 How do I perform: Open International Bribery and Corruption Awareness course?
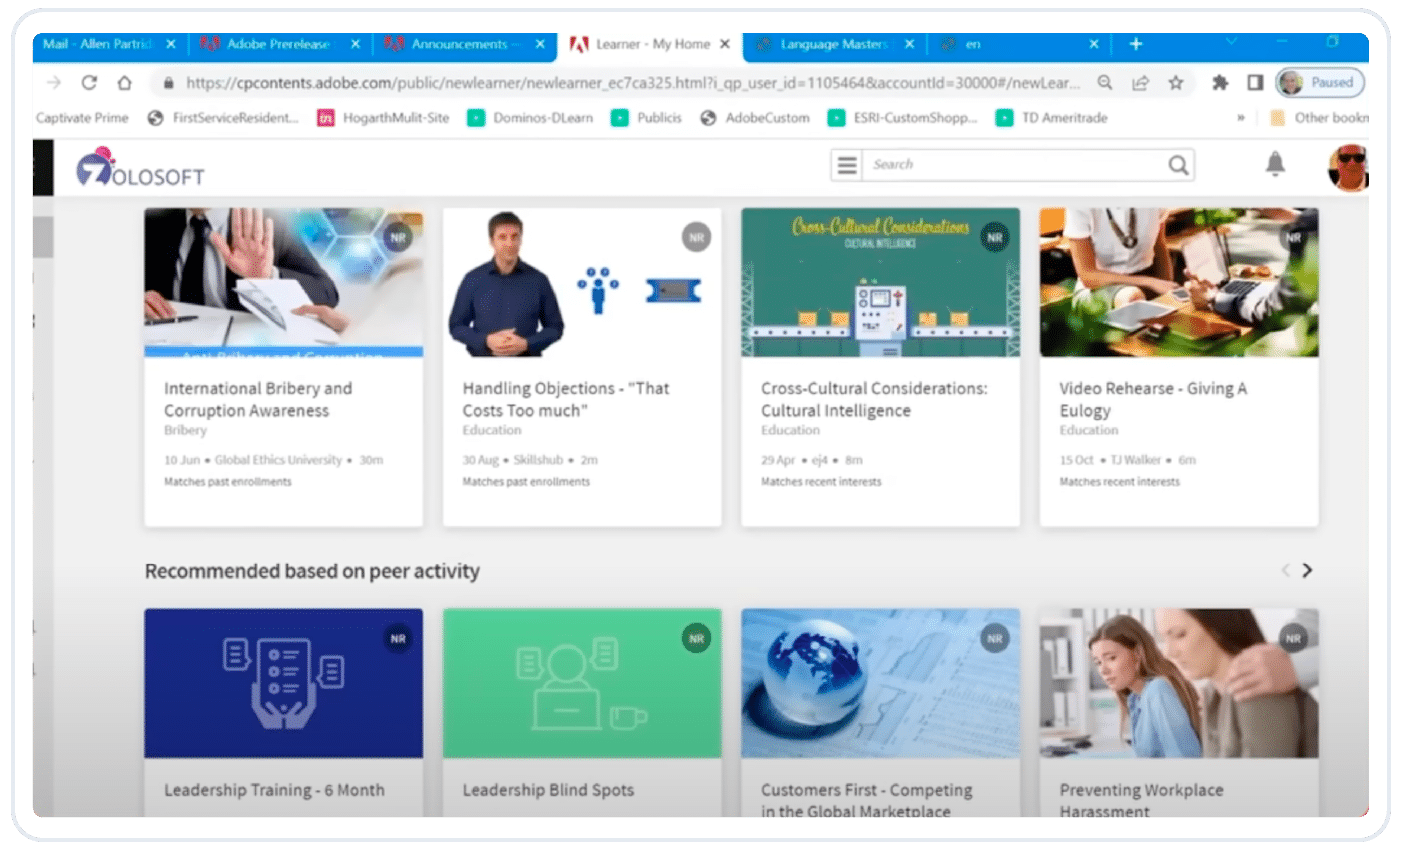pos(258,399)
